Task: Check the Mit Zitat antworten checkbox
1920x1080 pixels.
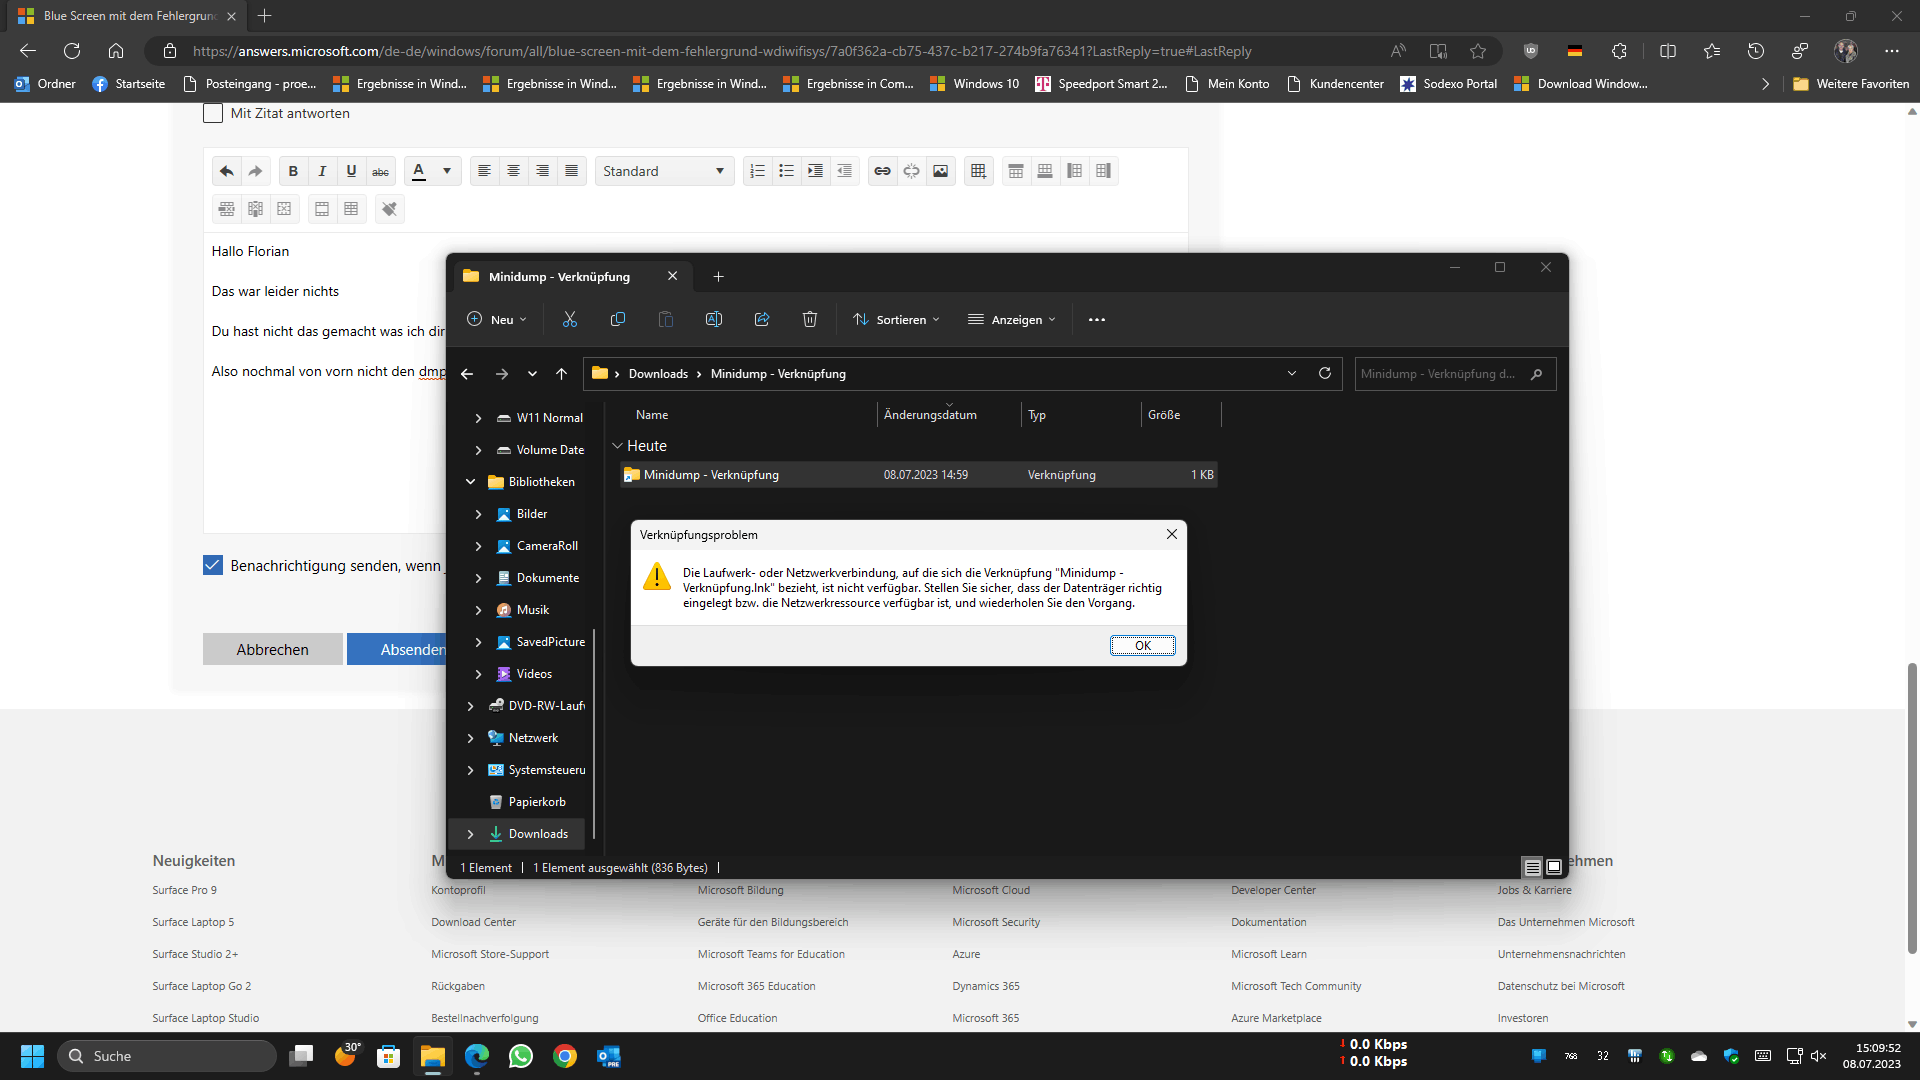Action: [213, 113]
